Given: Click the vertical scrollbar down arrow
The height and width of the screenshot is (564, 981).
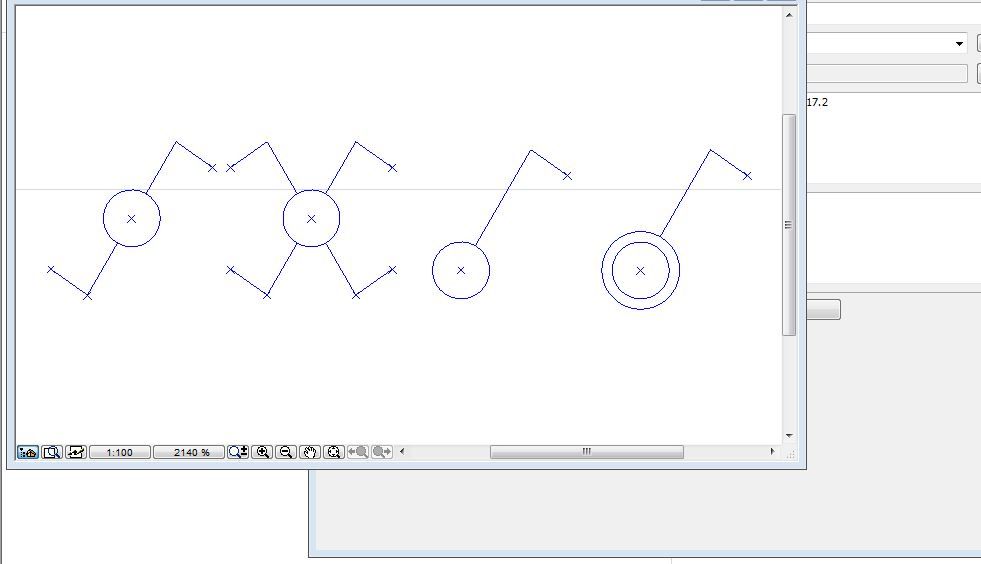Looking at the screenshot, I should [789, 436].
